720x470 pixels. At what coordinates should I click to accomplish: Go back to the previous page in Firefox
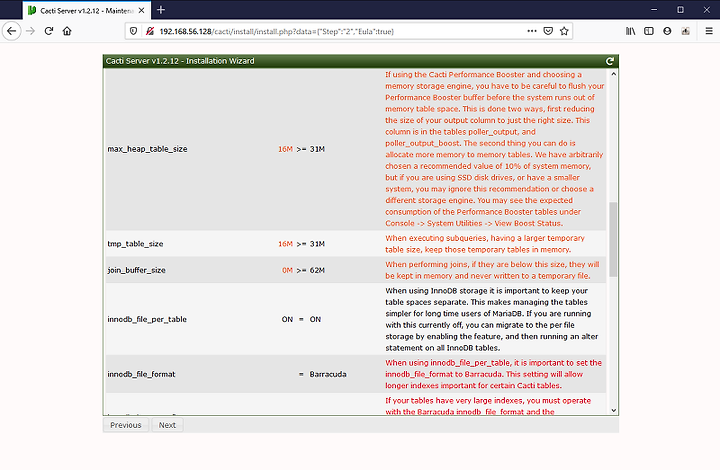(11, 31)
